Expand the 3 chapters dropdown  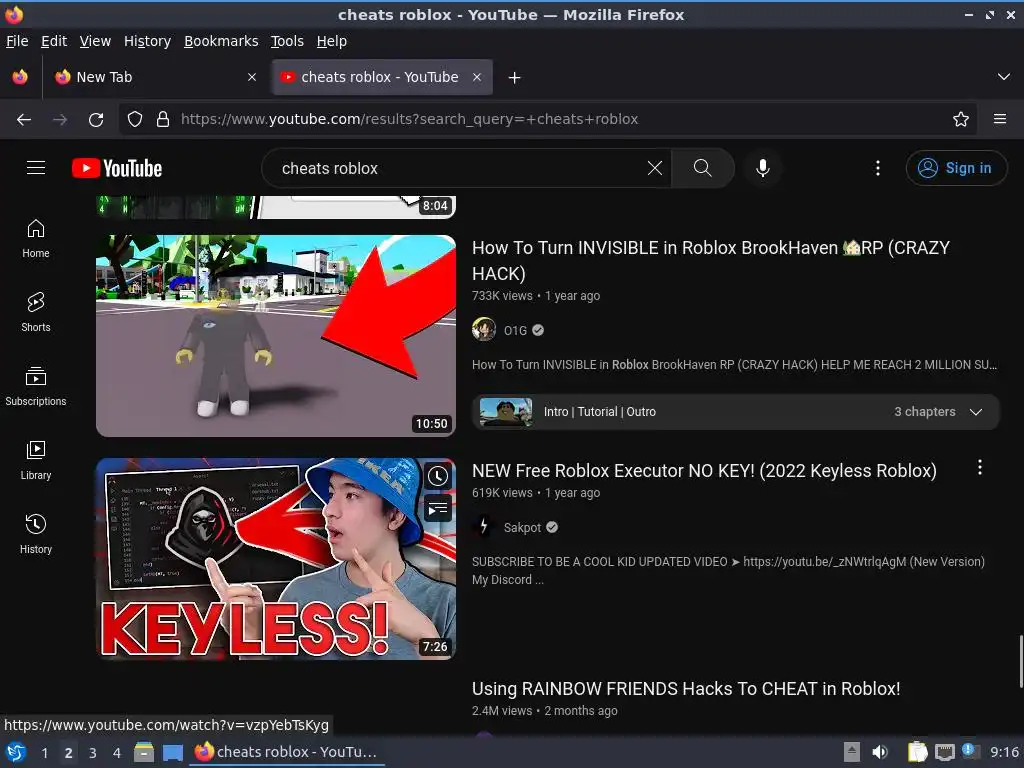(975, 412)
